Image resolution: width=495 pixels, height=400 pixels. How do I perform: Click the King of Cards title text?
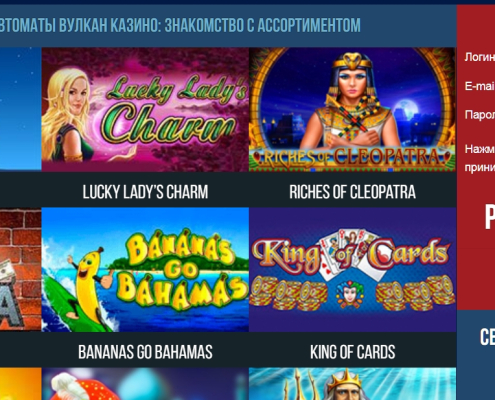(353, 352)
